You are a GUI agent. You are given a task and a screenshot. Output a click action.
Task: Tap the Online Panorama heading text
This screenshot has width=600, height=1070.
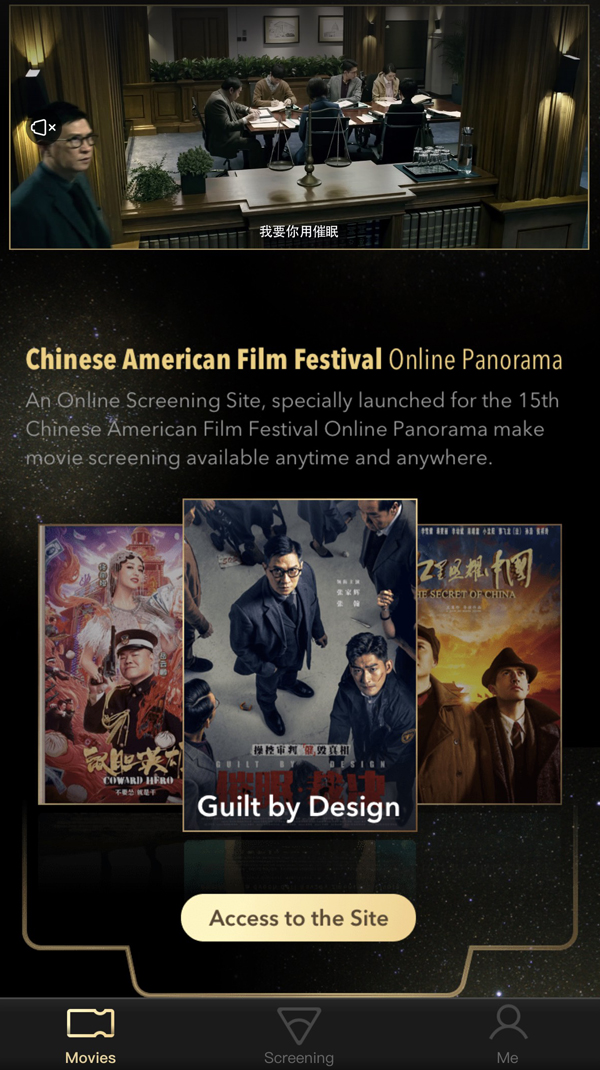point(475,360)
